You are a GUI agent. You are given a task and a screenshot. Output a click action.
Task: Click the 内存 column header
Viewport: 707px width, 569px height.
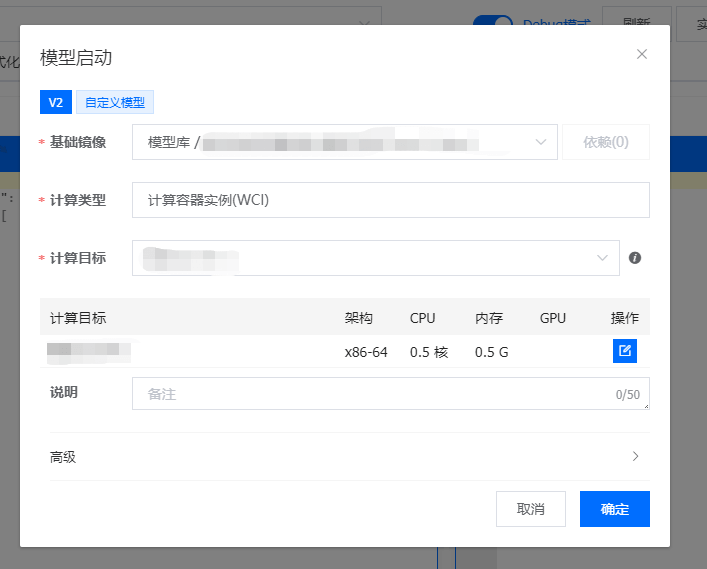tap(489, 318)
